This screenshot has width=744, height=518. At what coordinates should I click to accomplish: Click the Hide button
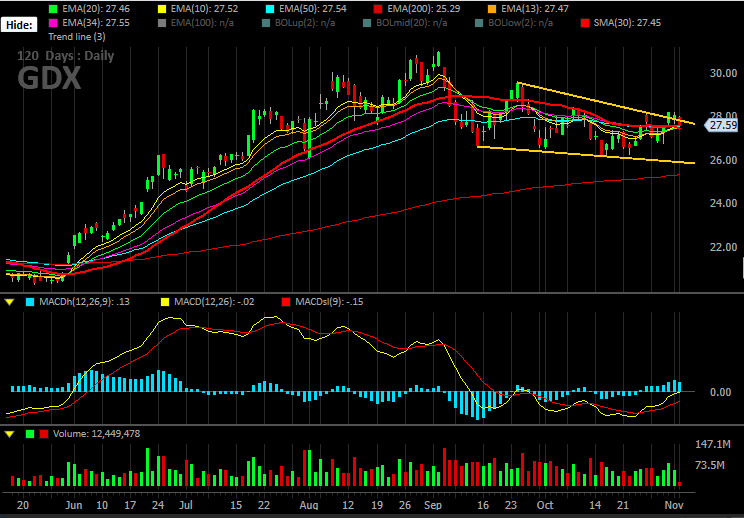19,25
